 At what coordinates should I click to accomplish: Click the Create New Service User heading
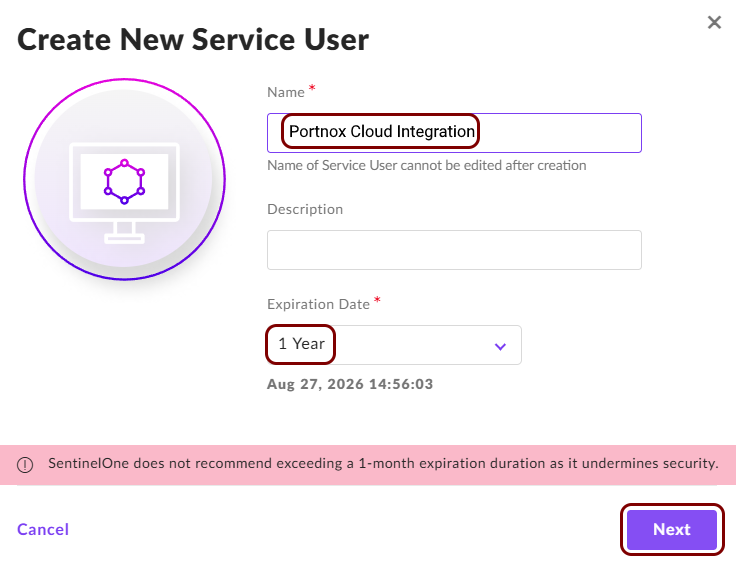point(193,39)
